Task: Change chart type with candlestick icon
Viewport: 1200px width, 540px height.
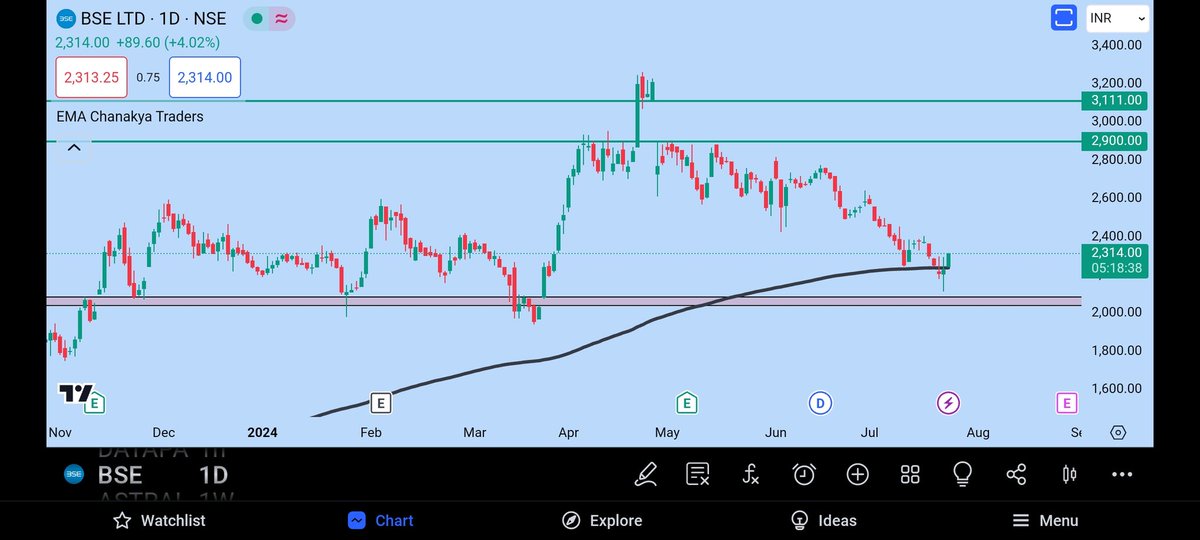Action: (1069, 474)
